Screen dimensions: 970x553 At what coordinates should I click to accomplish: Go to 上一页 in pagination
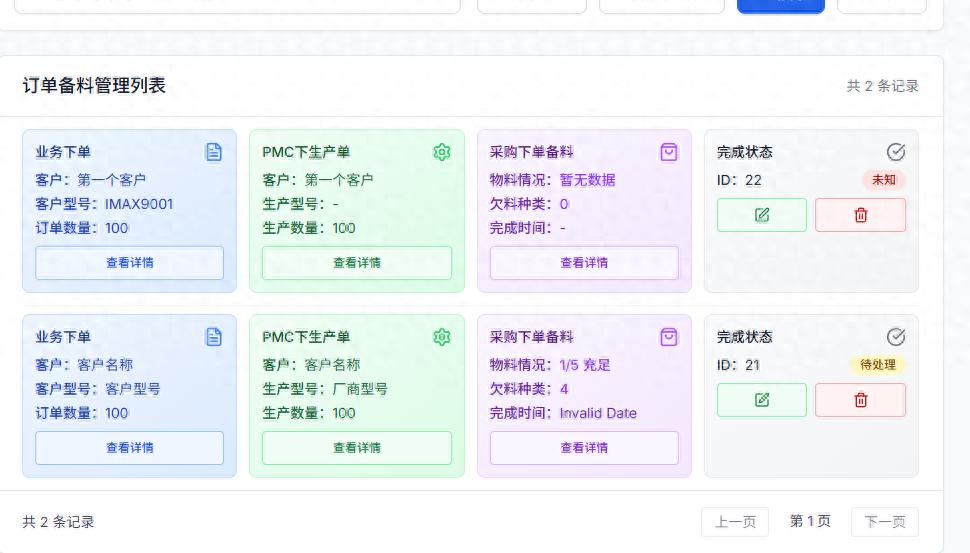click(735, 522)
